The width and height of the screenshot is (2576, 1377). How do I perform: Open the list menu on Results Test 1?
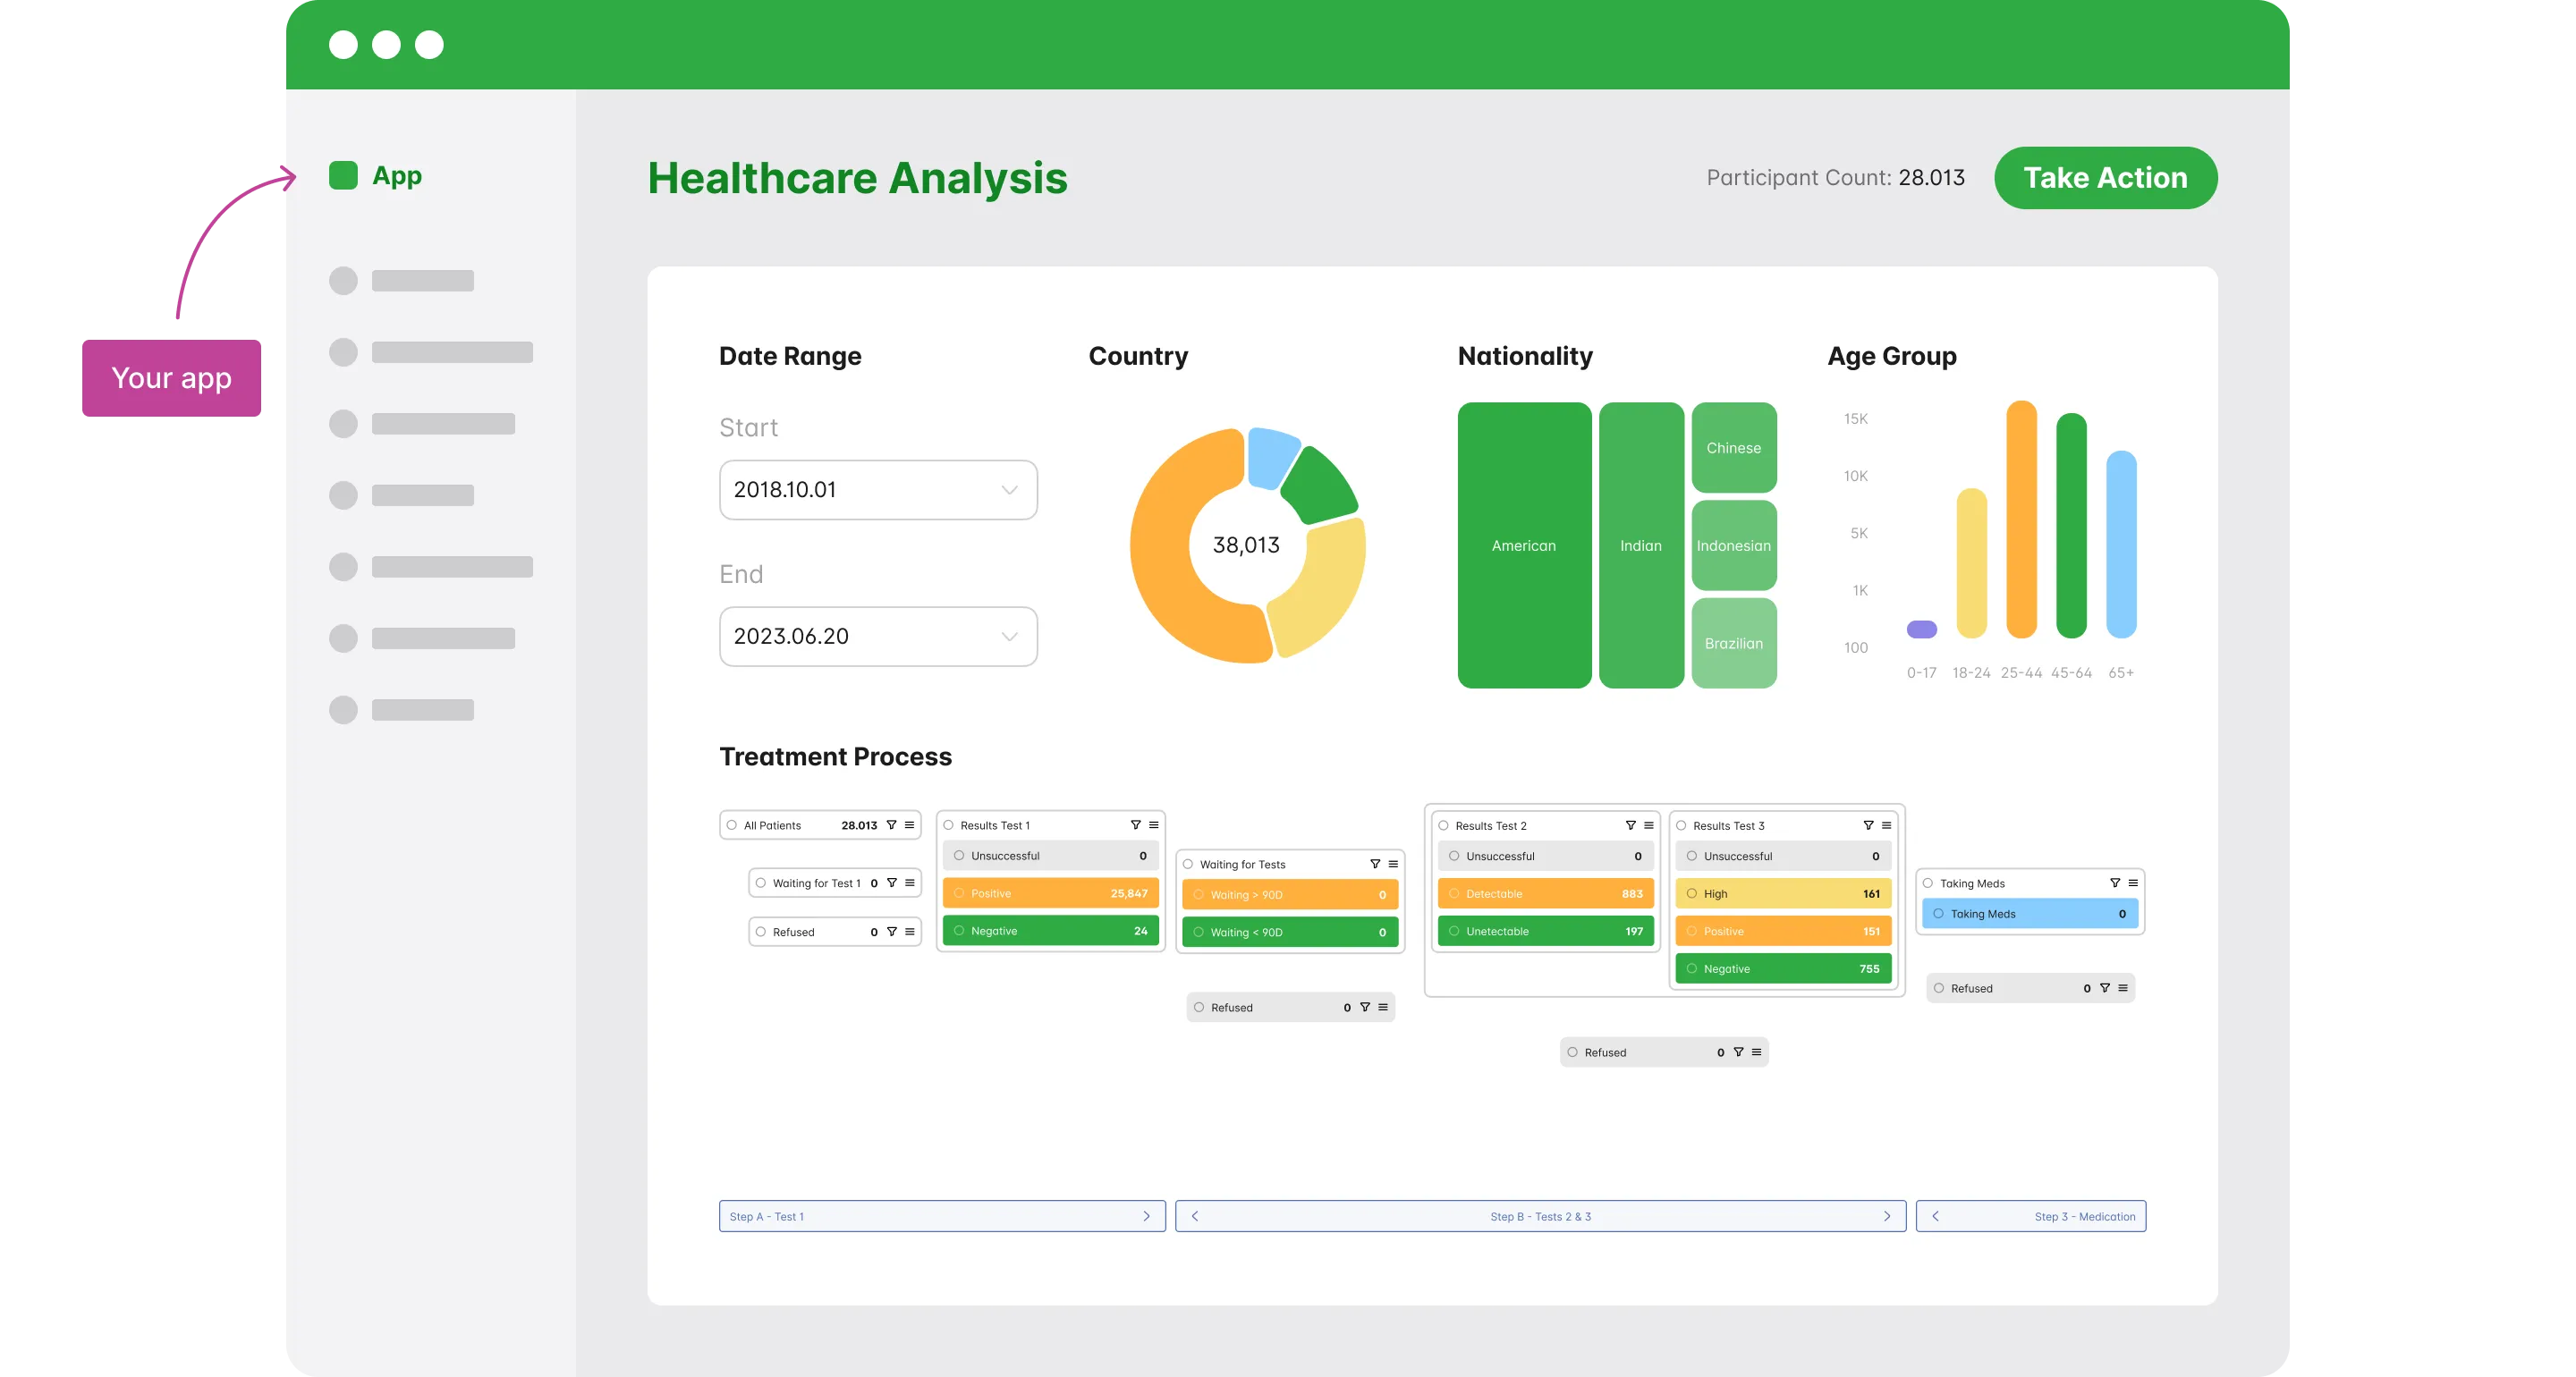pyautogui.click(x=1152, y=824)
